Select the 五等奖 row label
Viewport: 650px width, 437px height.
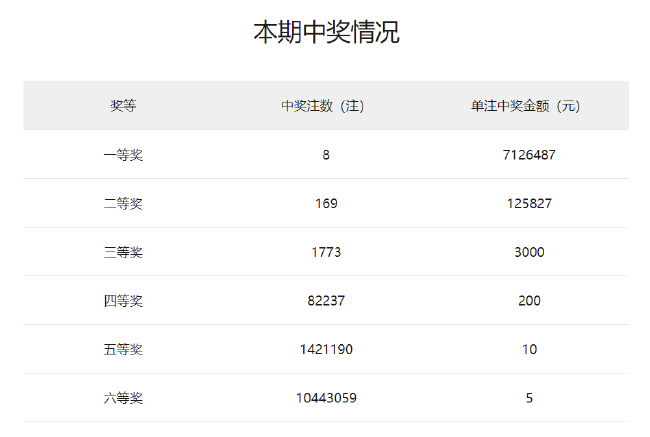tap(123, 349)
